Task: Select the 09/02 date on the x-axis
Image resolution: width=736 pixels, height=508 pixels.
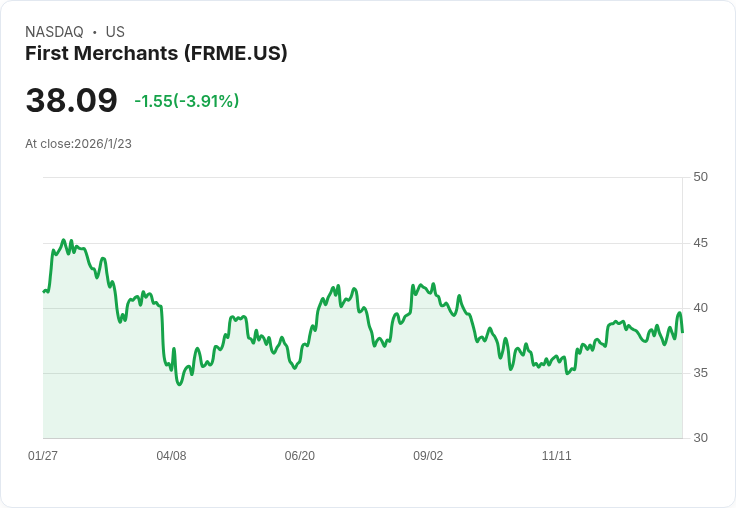Action: point(428,456)
